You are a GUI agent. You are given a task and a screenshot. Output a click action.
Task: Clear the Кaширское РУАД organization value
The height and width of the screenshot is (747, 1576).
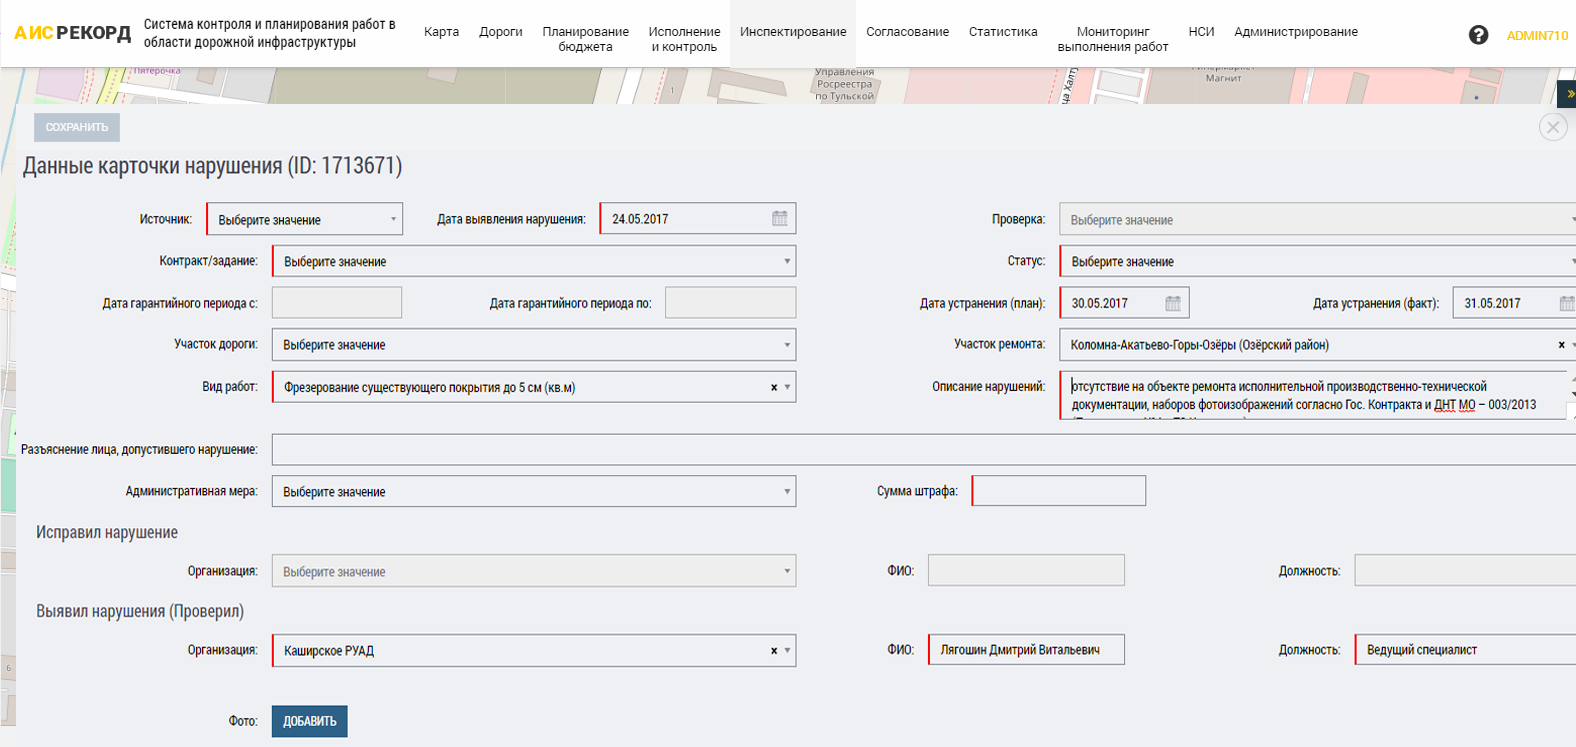[x=774, y=650]
